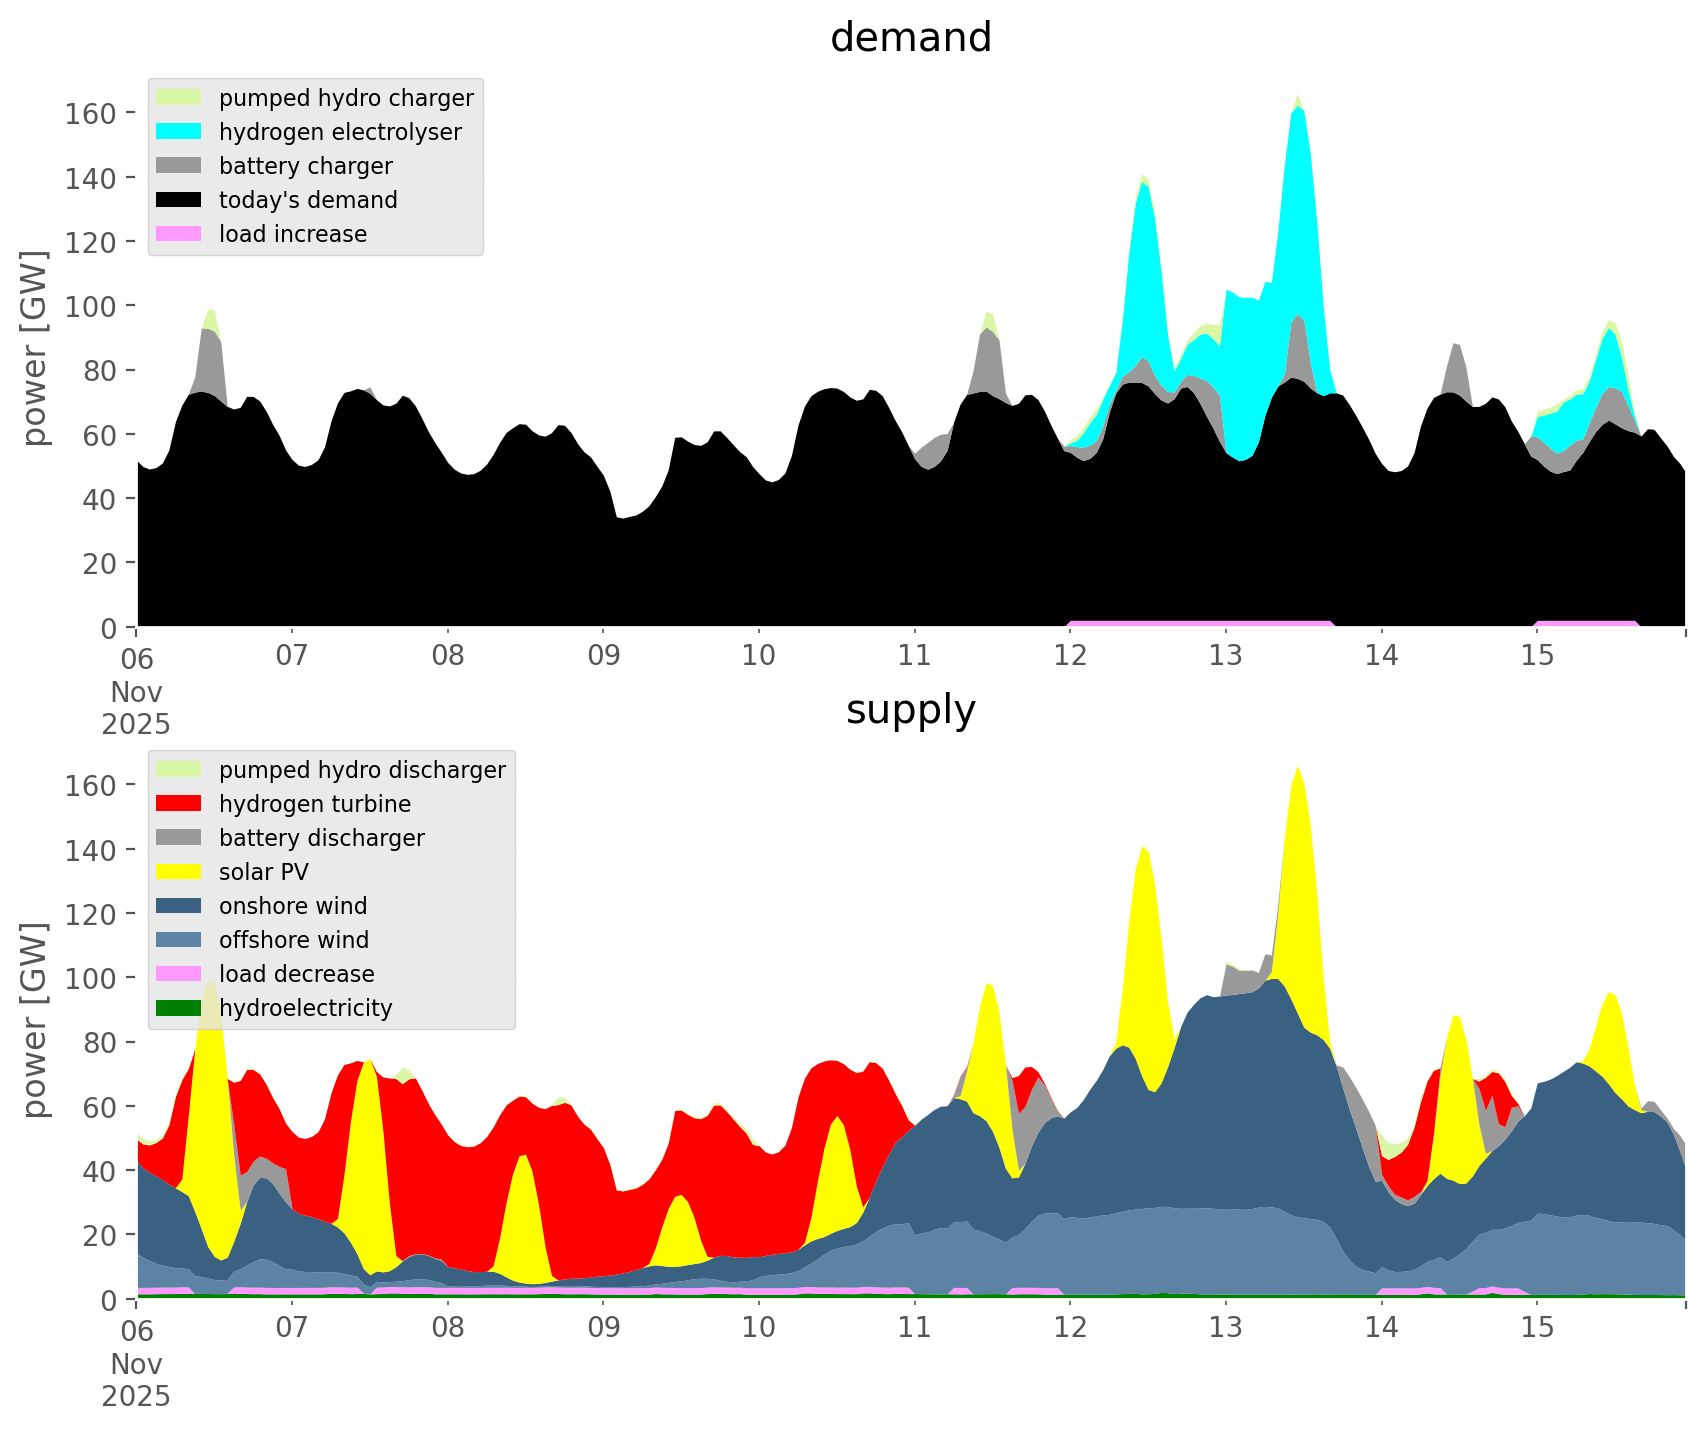1706x1431 pixels.
Task: Click the 'supply' chart title
Action: (910, 710)
